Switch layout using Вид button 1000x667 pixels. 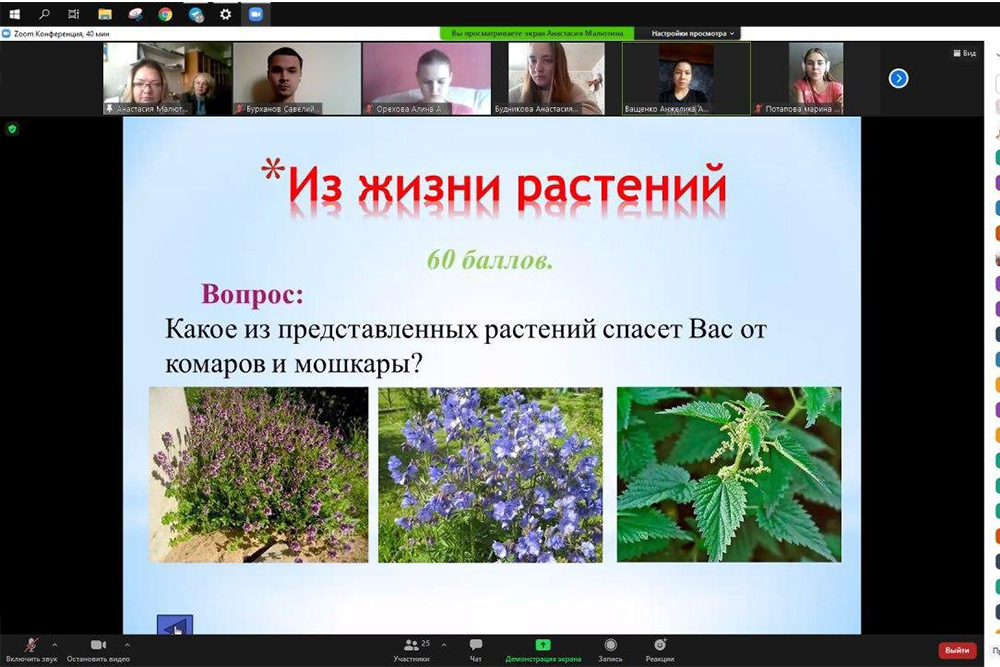pyautogui.click(x=963, y=53)
